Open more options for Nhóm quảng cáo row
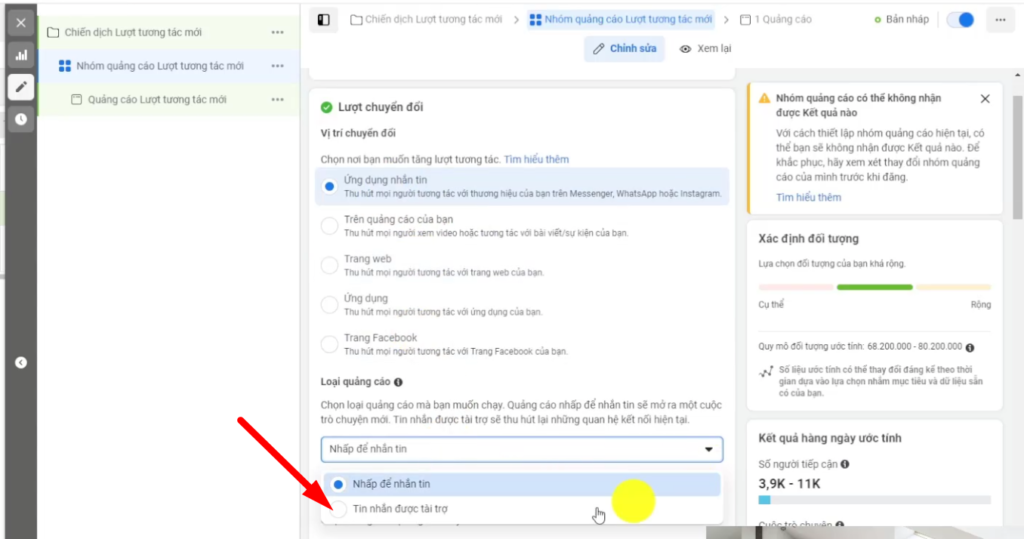This screenshot has width=1024, height=539. click(x=278, y=66)
